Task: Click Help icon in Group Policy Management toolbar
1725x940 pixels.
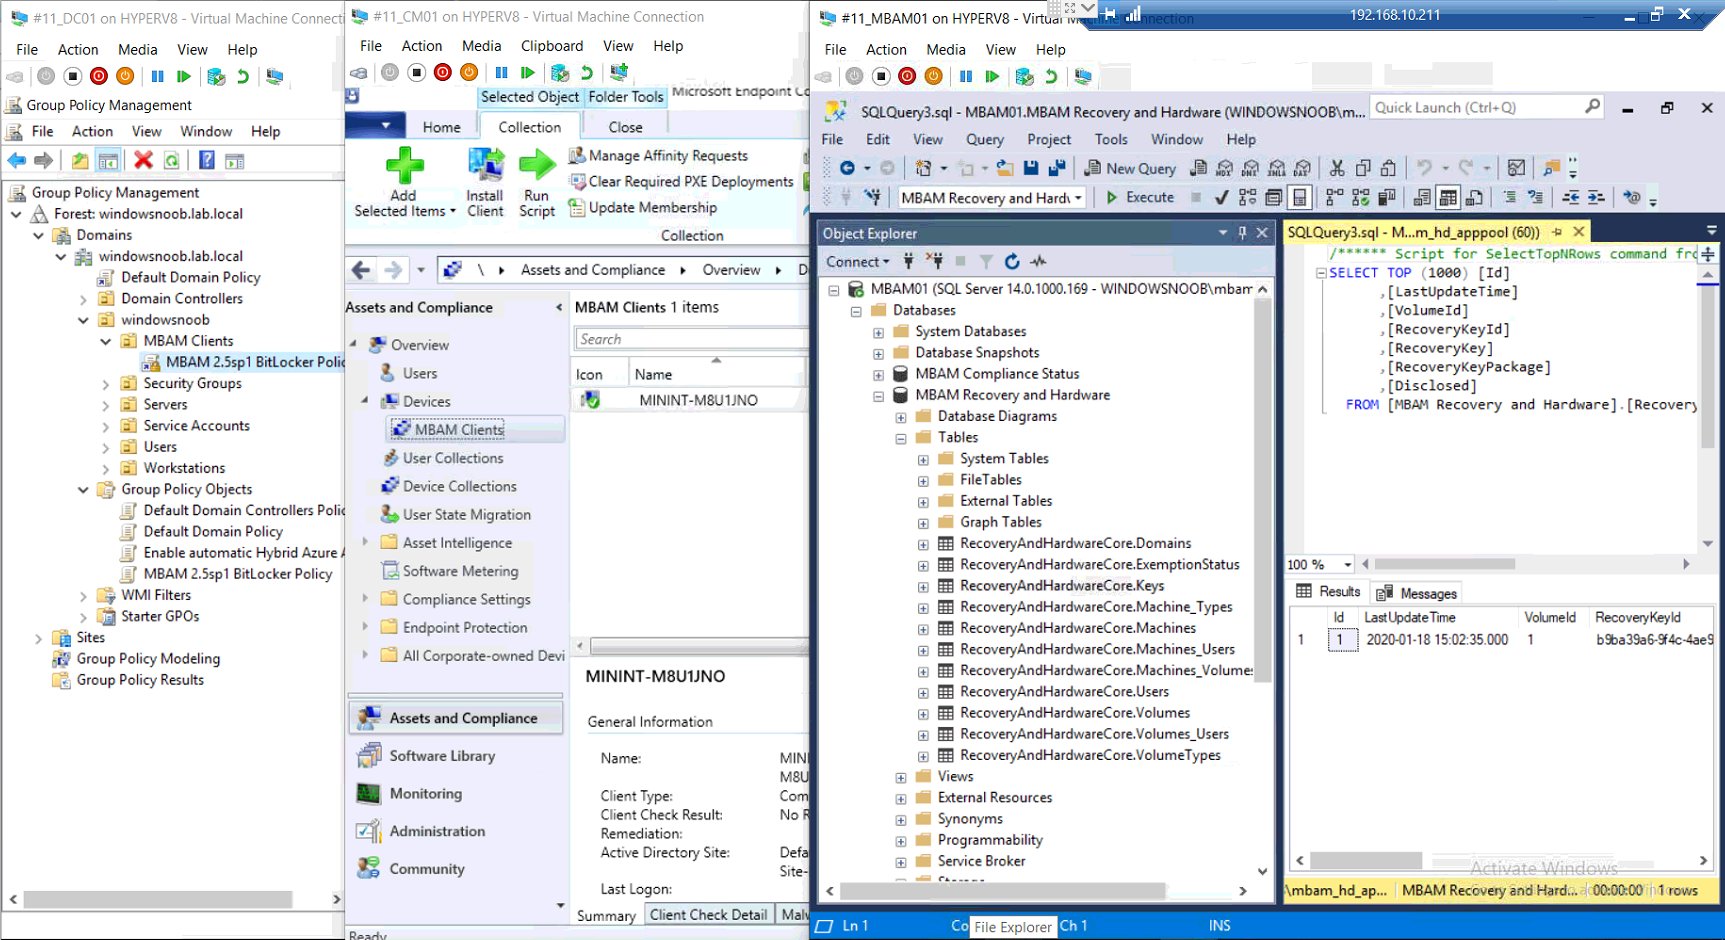Action: point(206,160)
